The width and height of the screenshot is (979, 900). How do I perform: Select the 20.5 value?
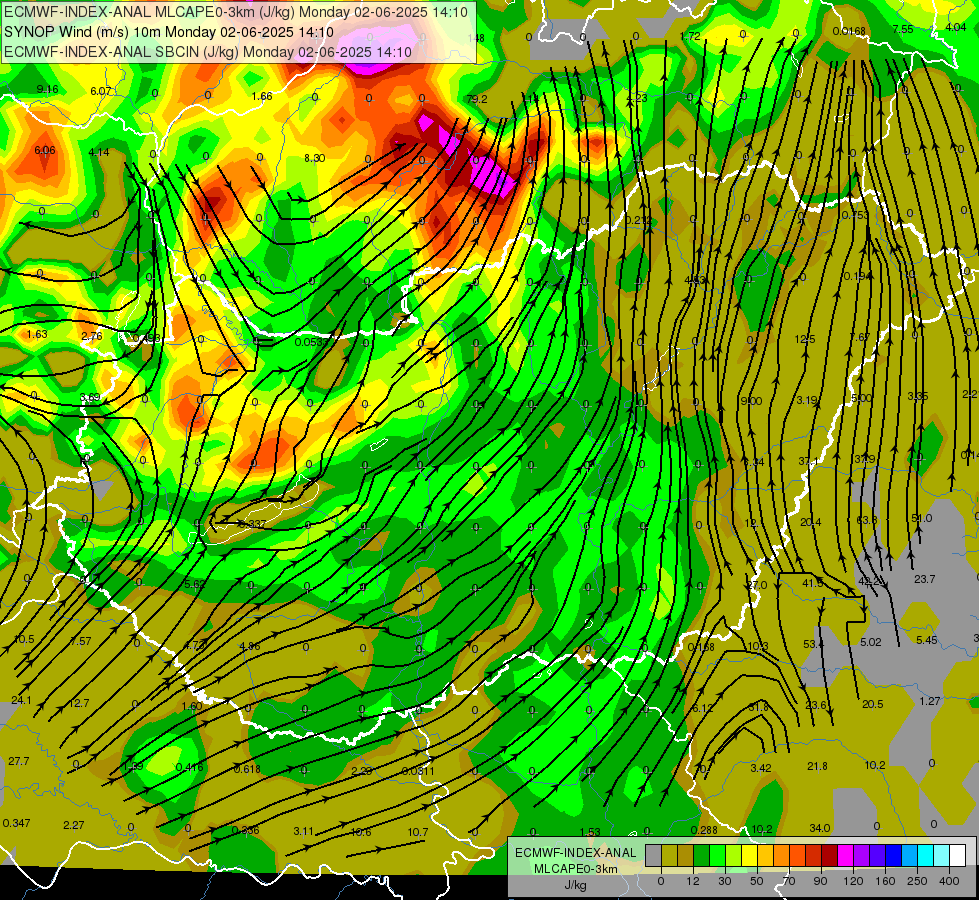[x=872, y=704]
